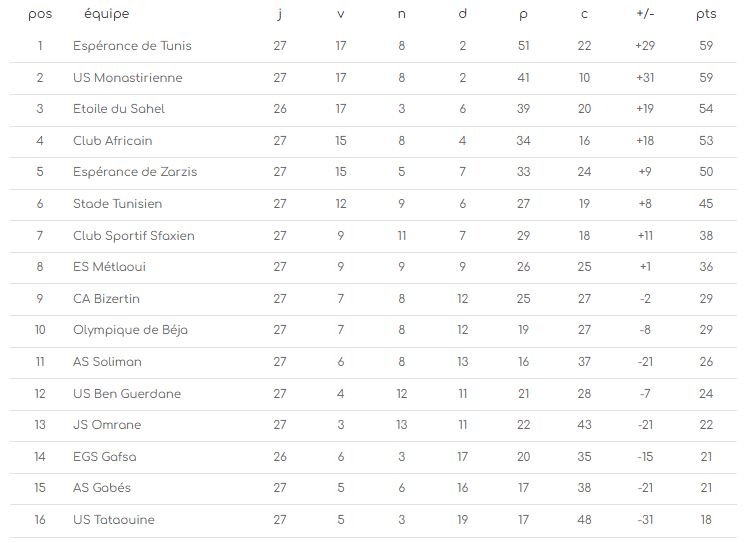Click the Club Africain team name

[113, 141]
